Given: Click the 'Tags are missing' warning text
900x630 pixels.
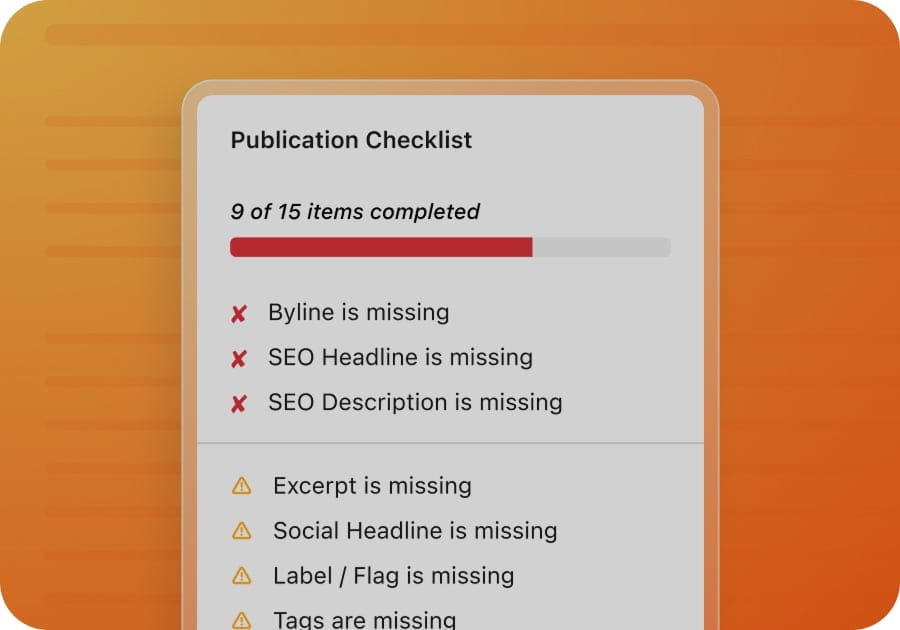Looking at the screenshot, I should (x=364, y=620).
